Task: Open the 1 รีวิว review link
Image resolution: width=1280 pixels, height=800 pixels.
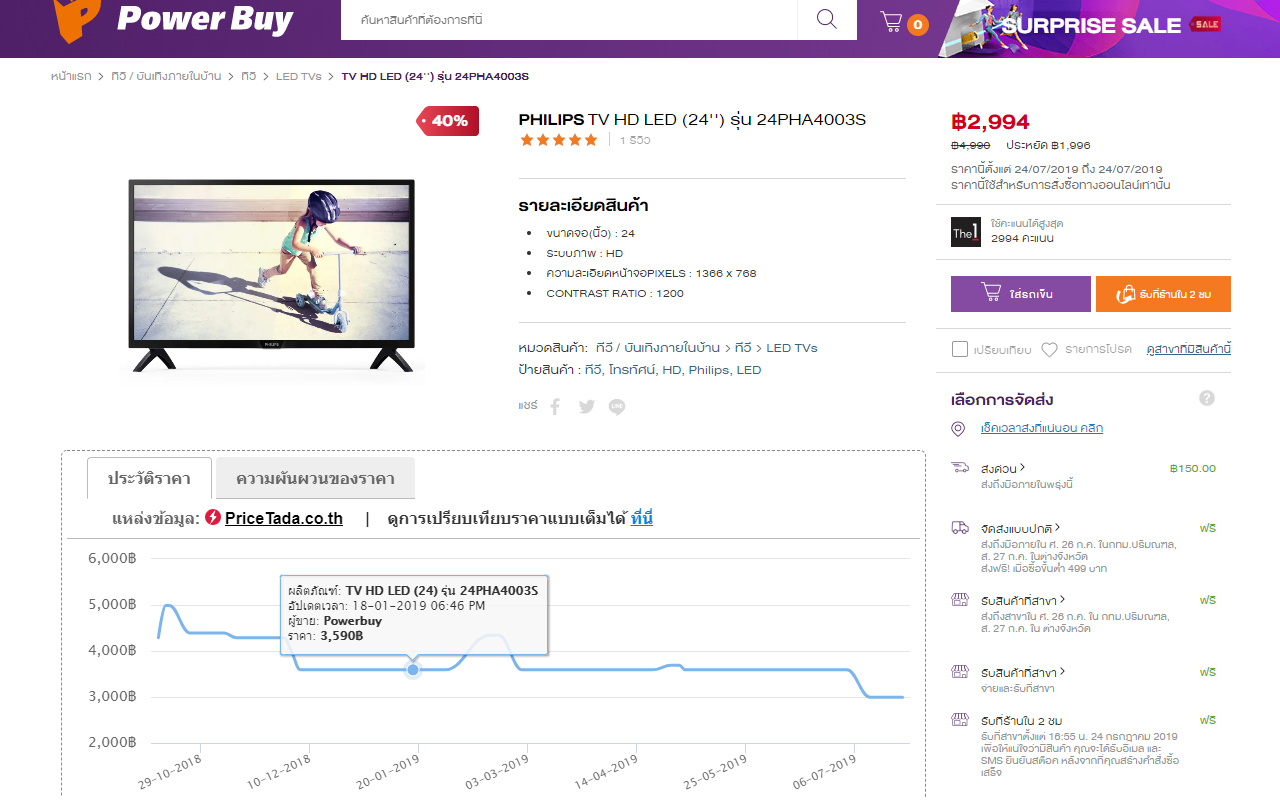Action: click(635, 140)
